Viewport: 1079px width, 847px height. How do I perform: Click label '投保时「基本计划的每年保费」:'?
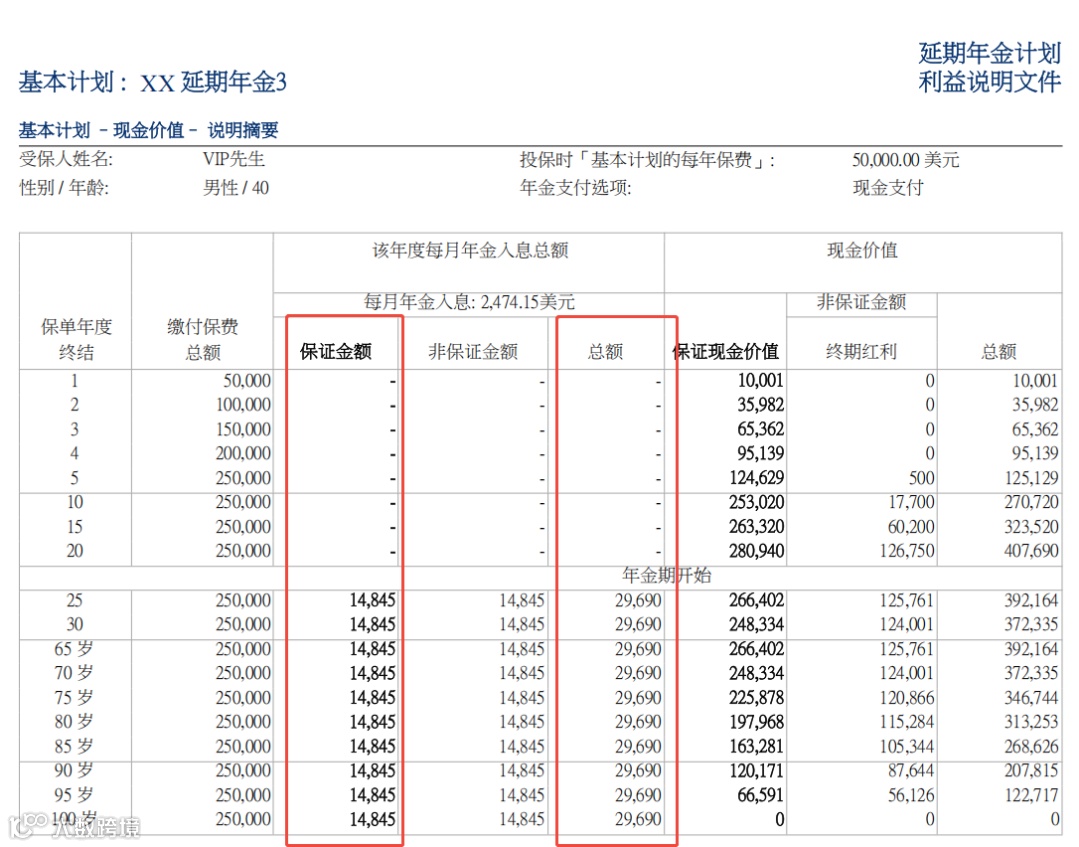647,160
